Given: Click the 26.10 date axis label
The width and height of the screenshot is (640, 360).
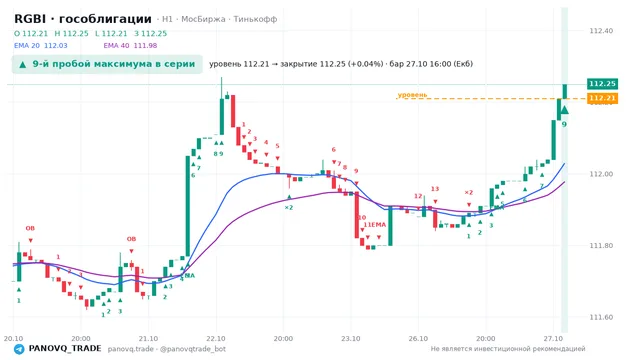Looking at the screenshot, I should (418, 338).
